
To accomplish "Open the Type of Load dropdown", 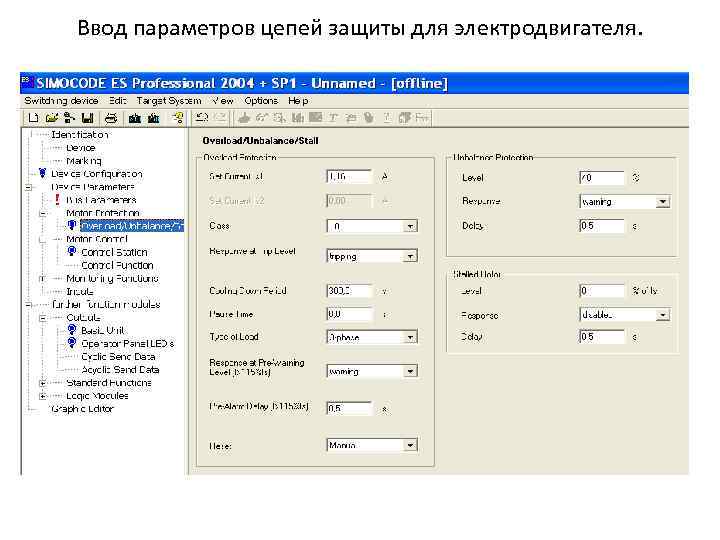I will click(x=410, y=338).
